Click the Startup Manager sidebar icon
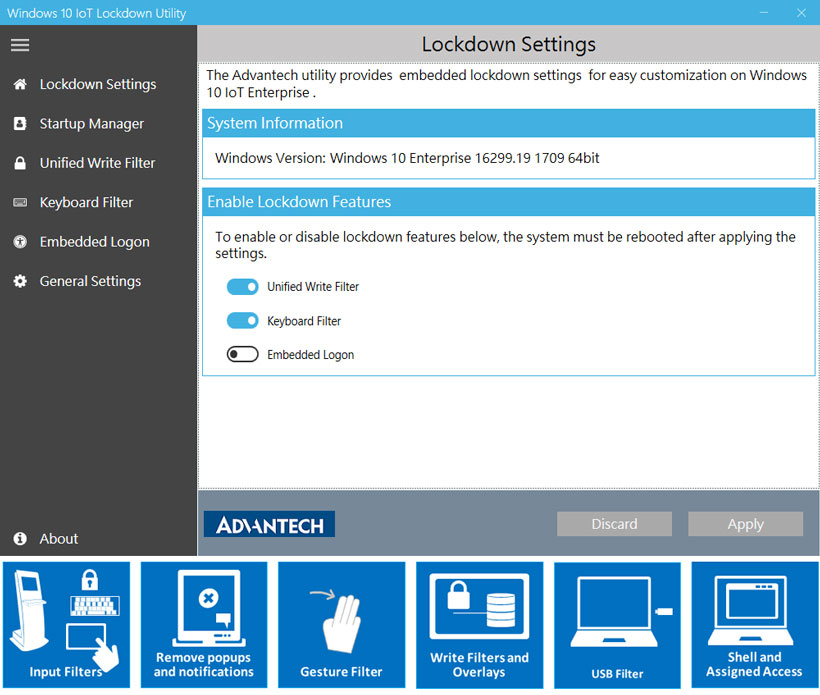Image resolution: width=820 pixels, height=695 pixels. pos(20,123)
